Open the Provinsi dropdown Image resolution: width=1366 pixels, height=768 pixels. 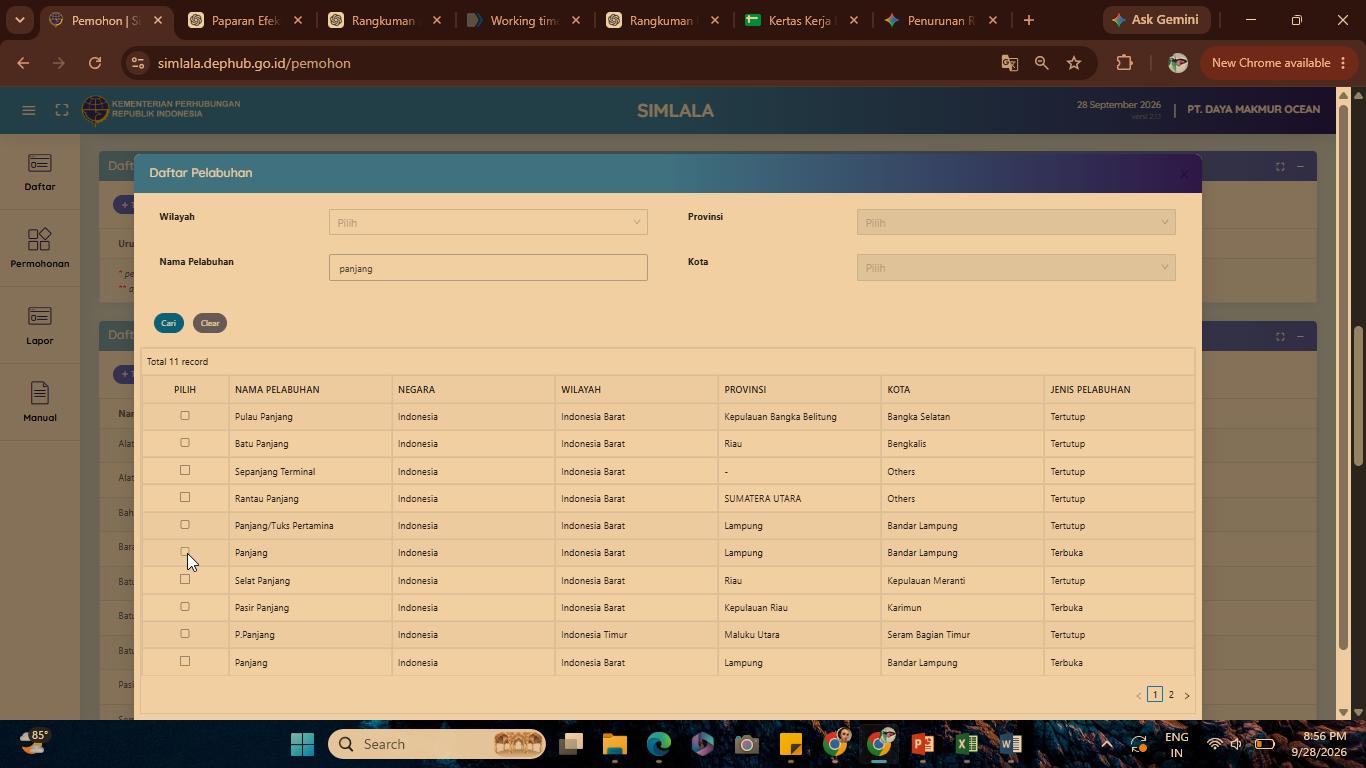(1016, 222)
